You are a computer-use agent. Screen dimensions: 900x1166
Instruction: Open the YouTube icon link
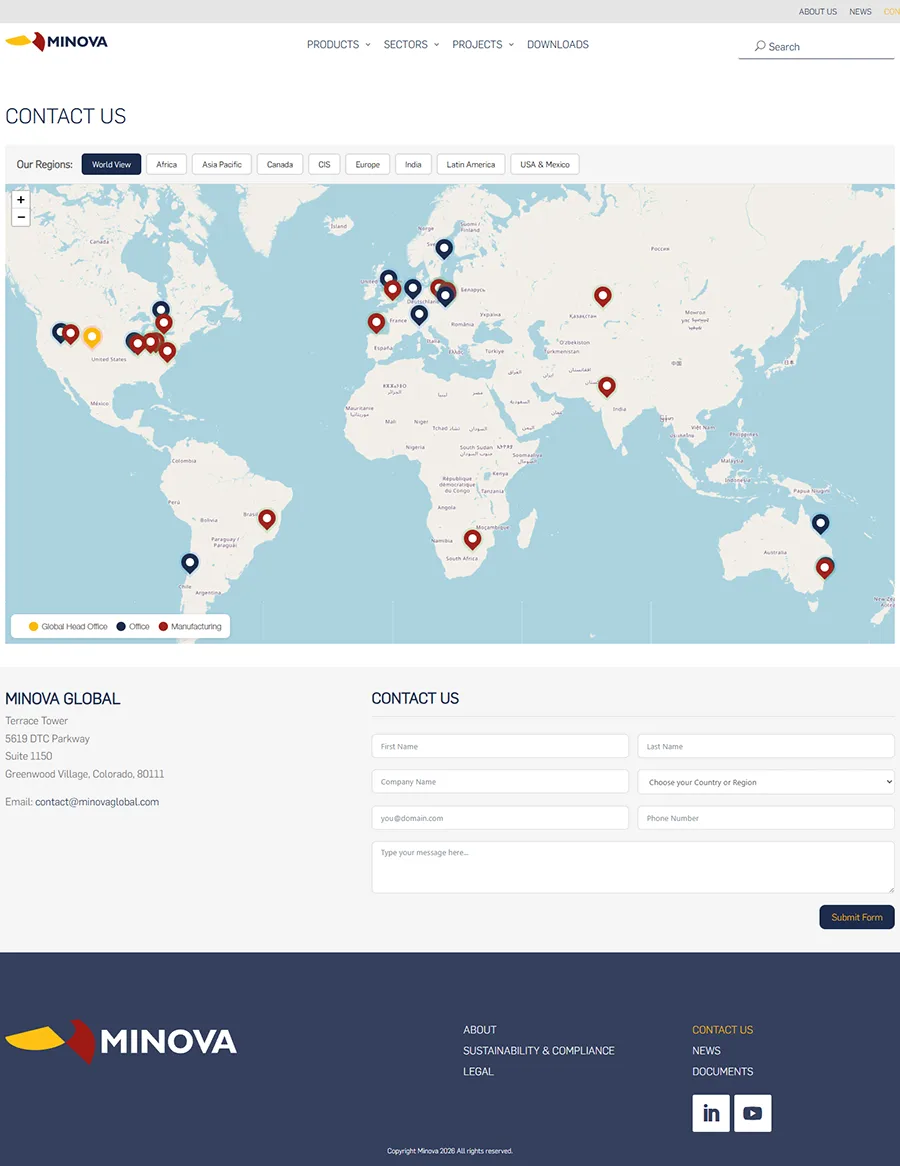tap(752, 1113)
